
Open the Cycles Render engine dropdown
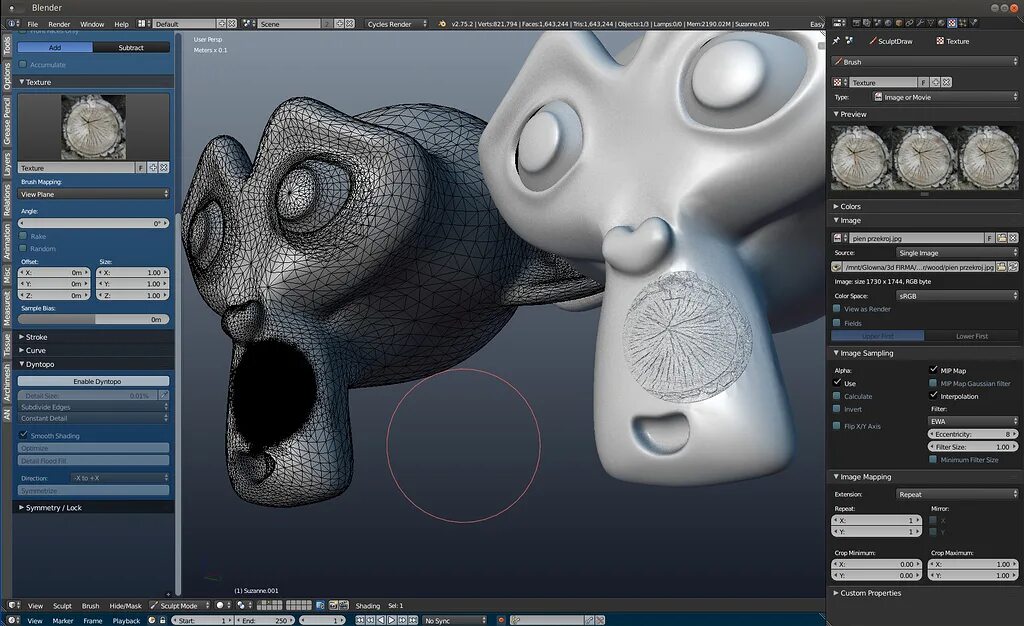coord(396,23)
